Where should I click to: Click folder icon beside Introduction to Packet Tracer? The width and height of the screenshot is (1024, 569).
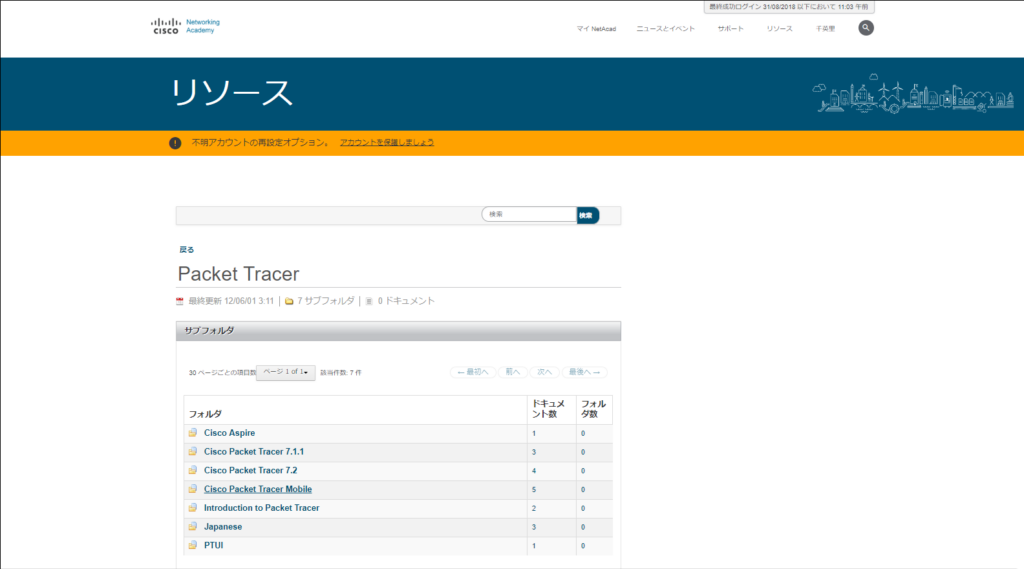point(193,508)
